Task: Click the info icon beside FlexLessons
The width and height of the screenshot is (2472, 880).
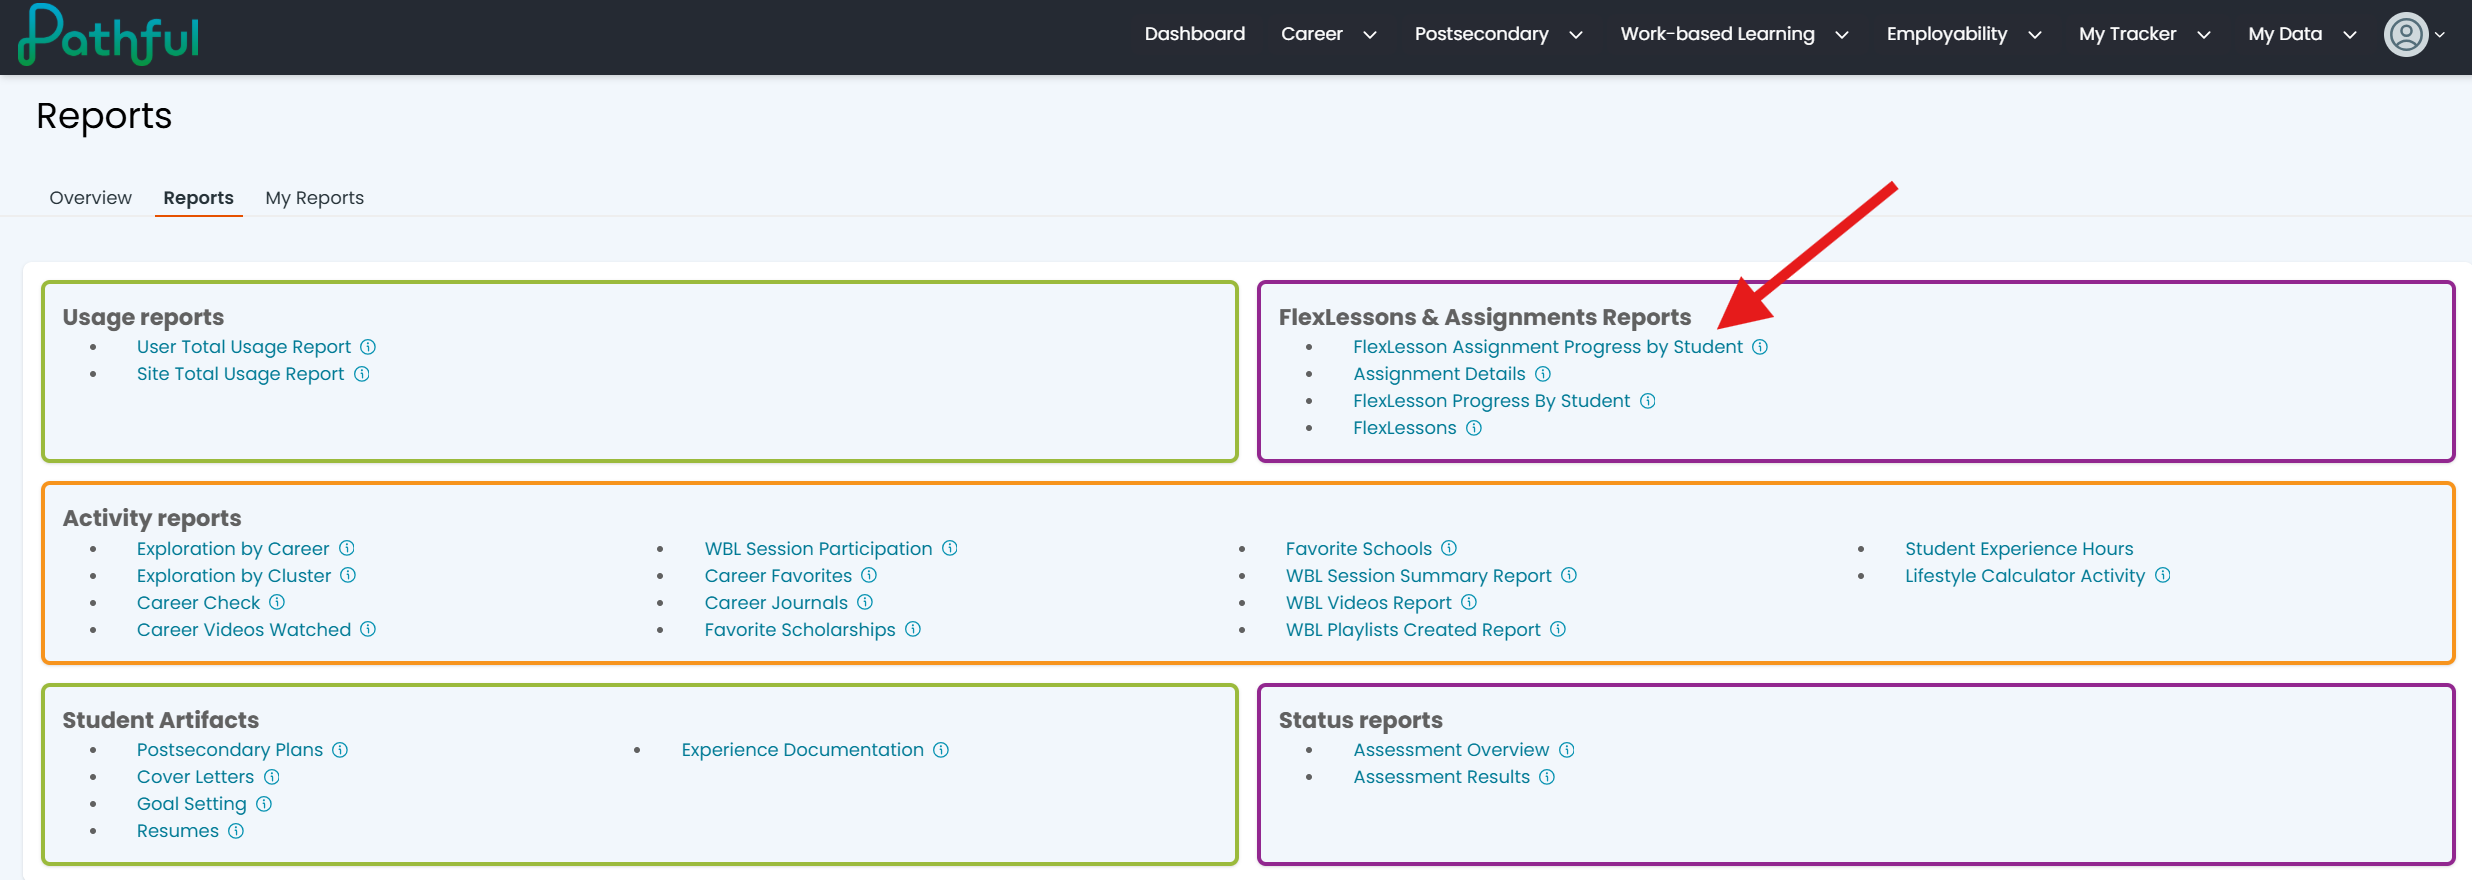Action: (1474, 428)
